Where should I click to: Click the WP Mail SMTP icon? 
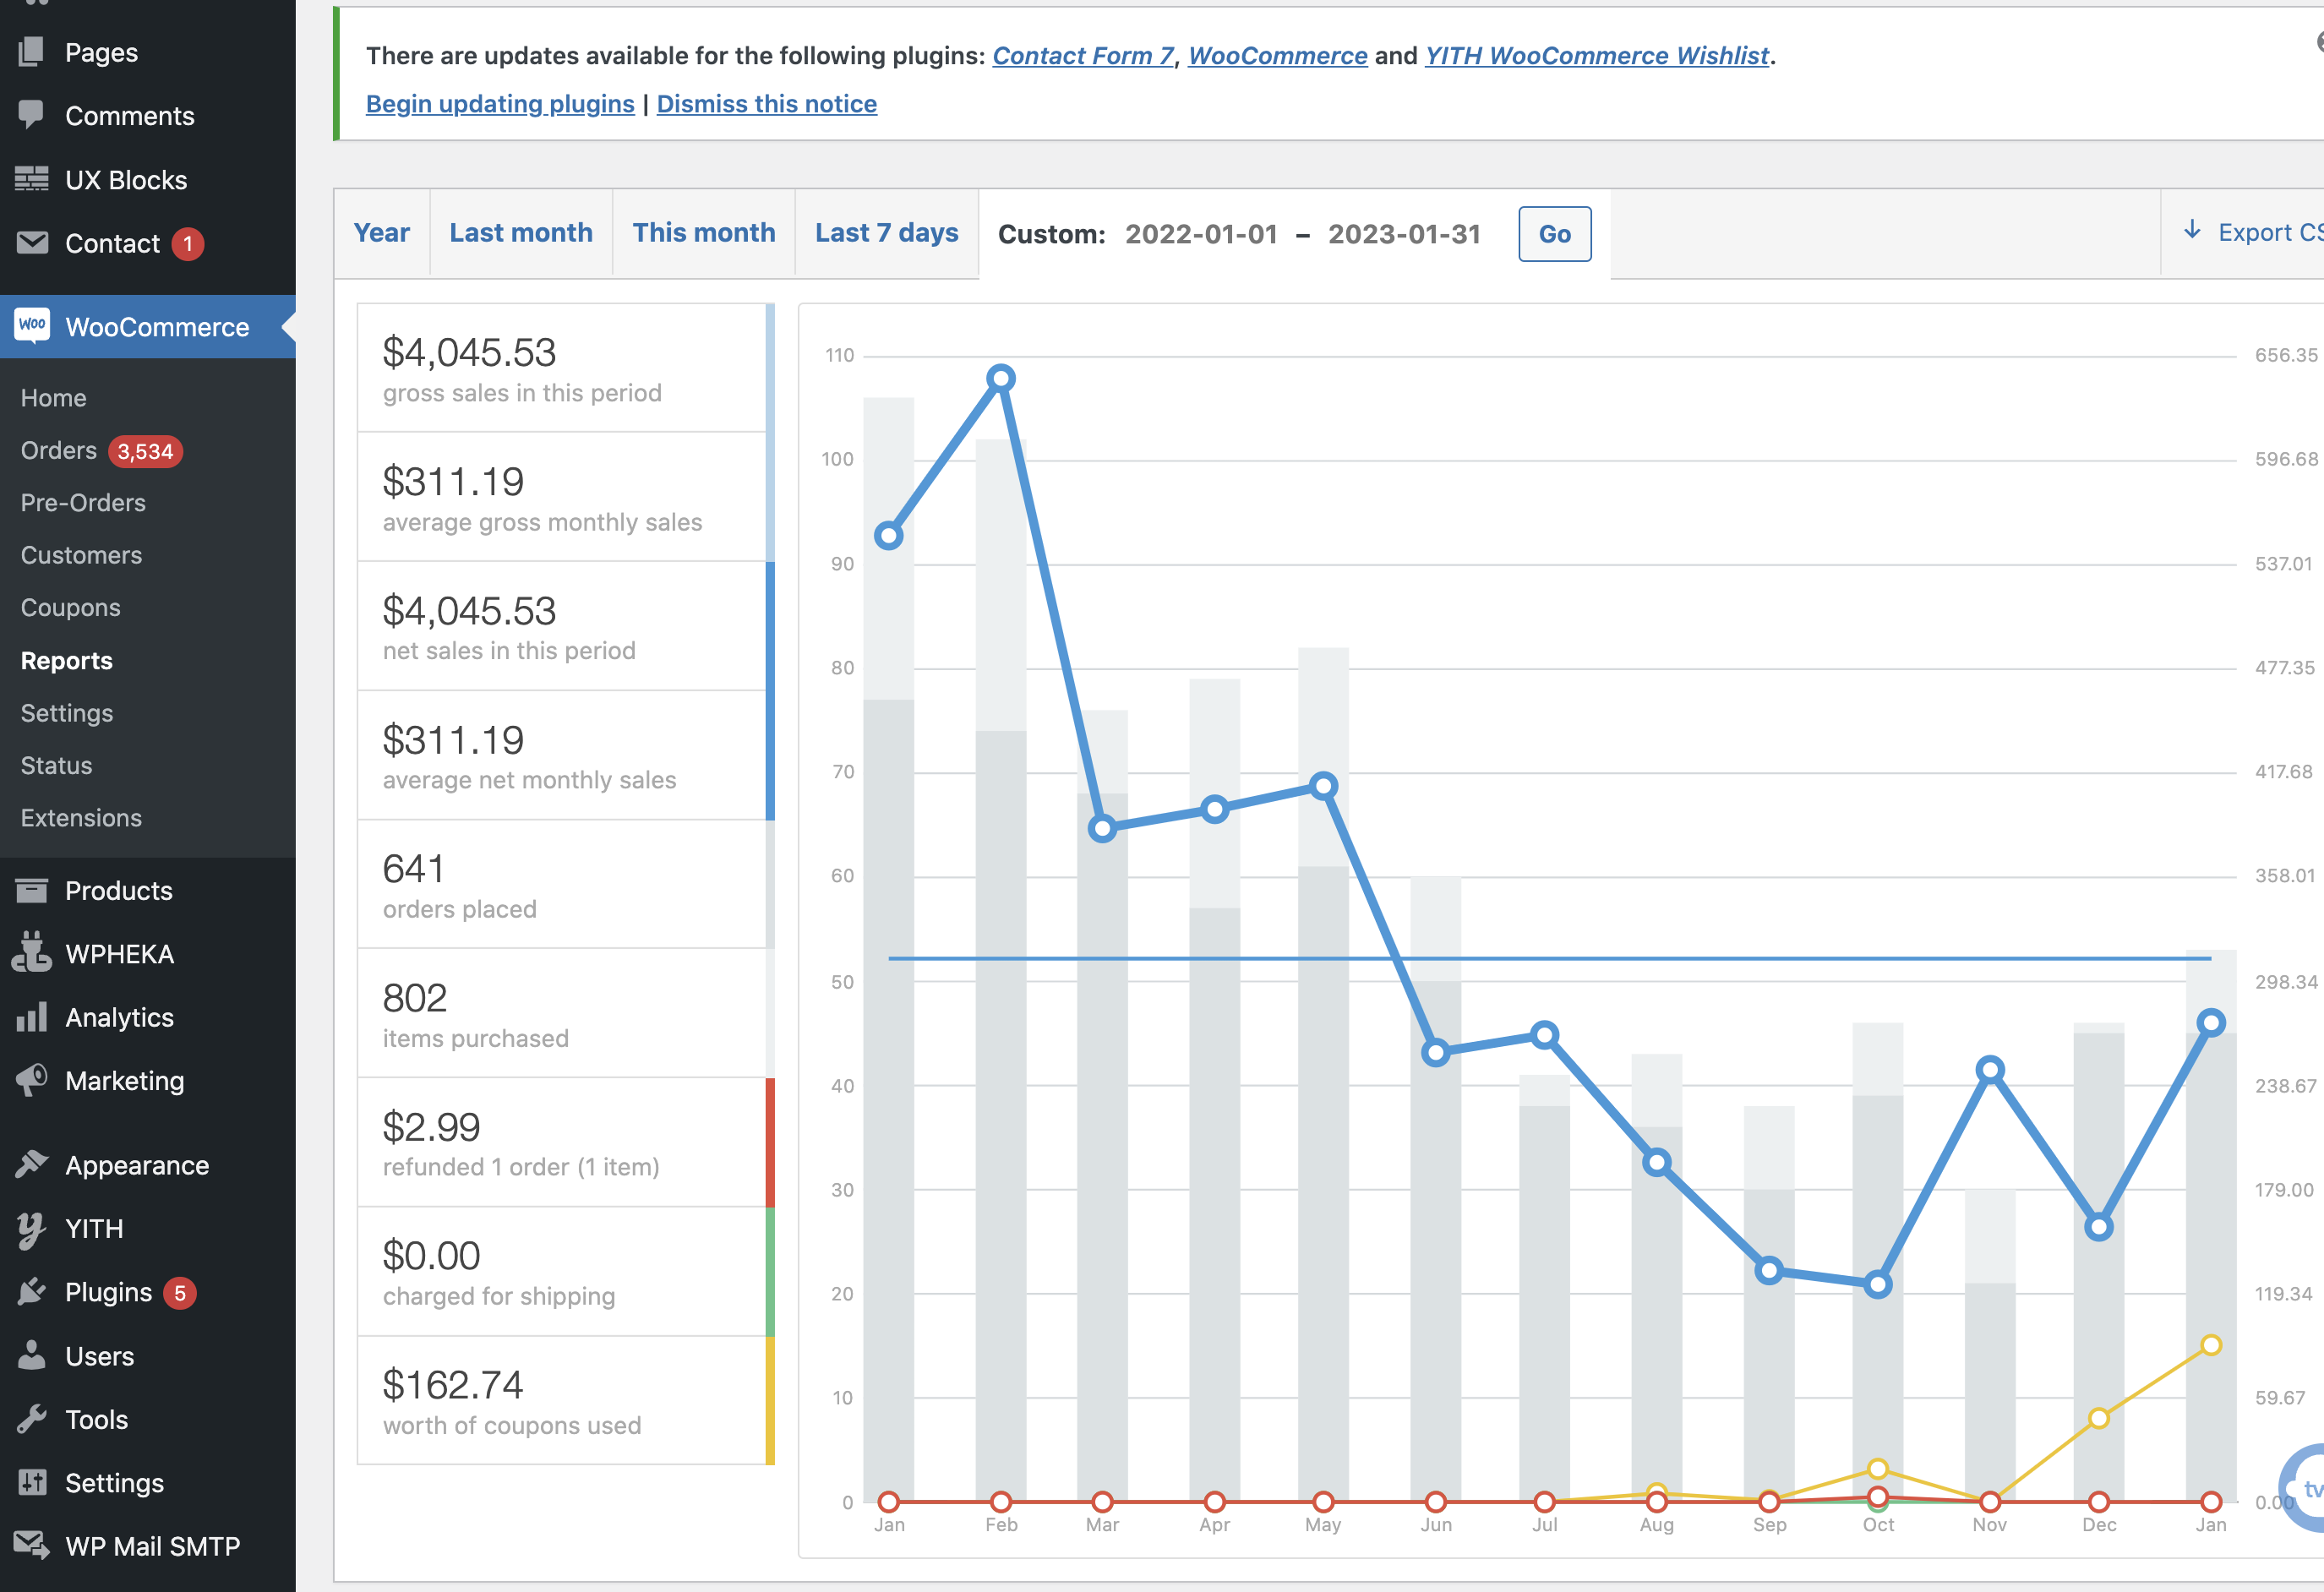(x=32, y=1545)
